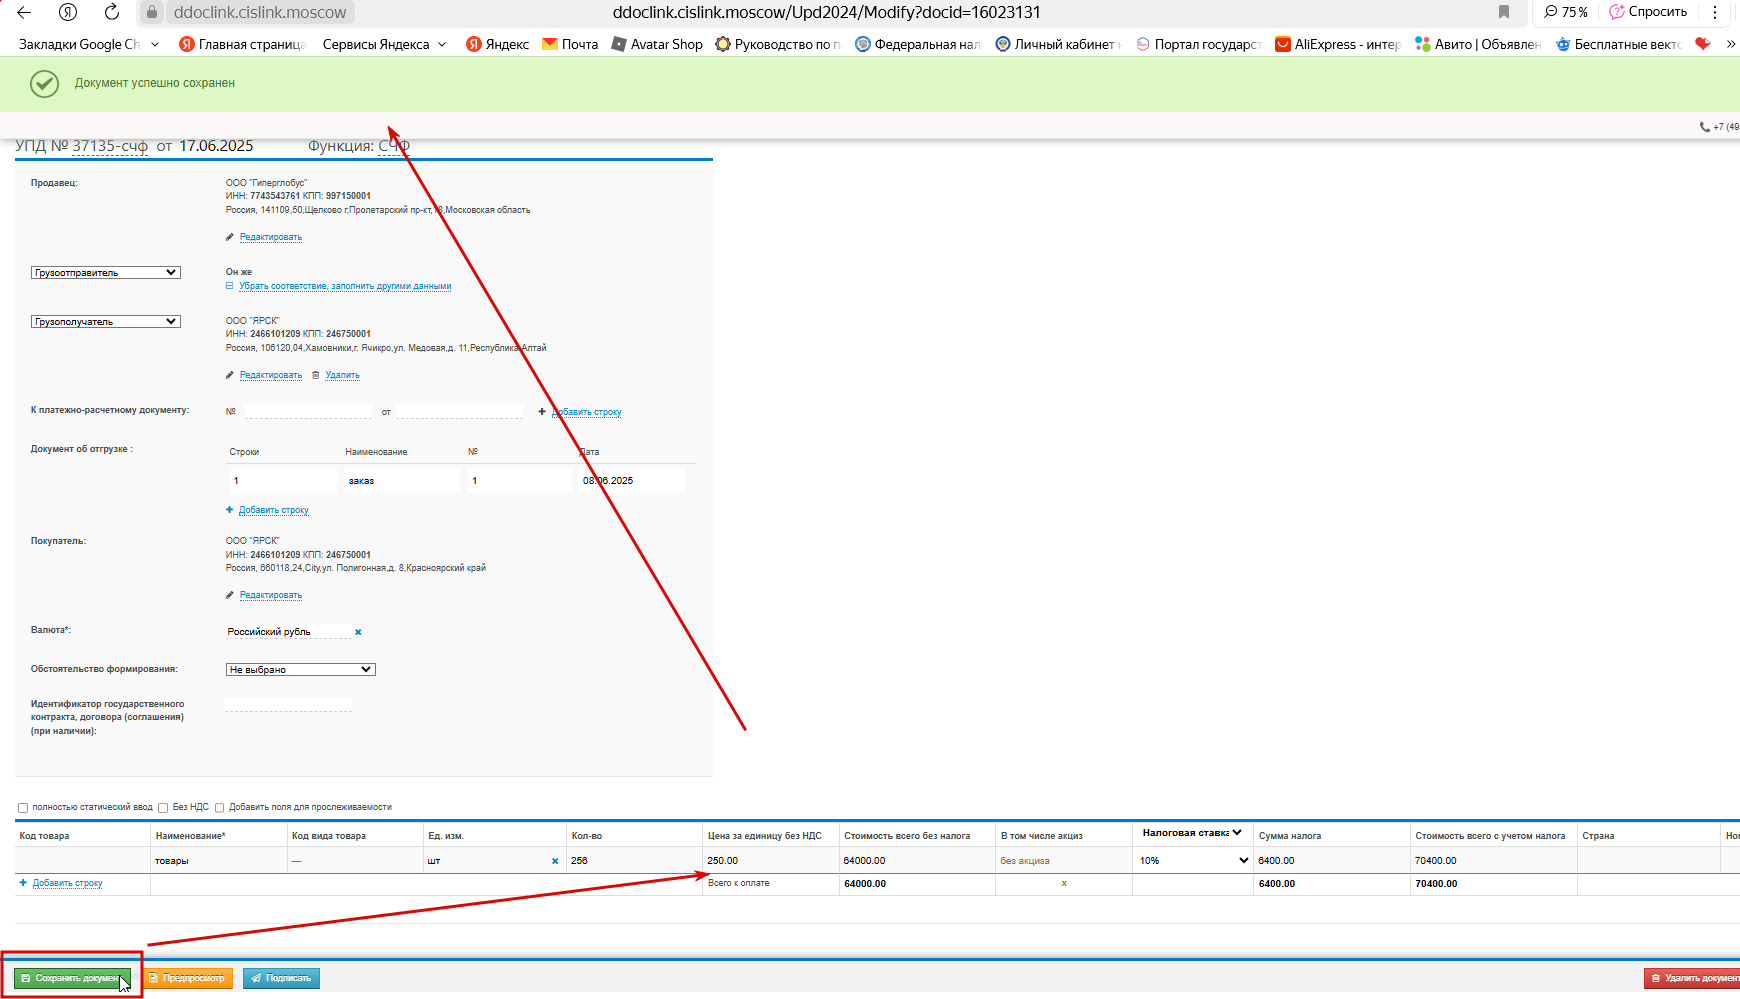Click shipment document date 08.06.2025
Viewport: 1740px width, 999px height.
(x=631, y=481)
